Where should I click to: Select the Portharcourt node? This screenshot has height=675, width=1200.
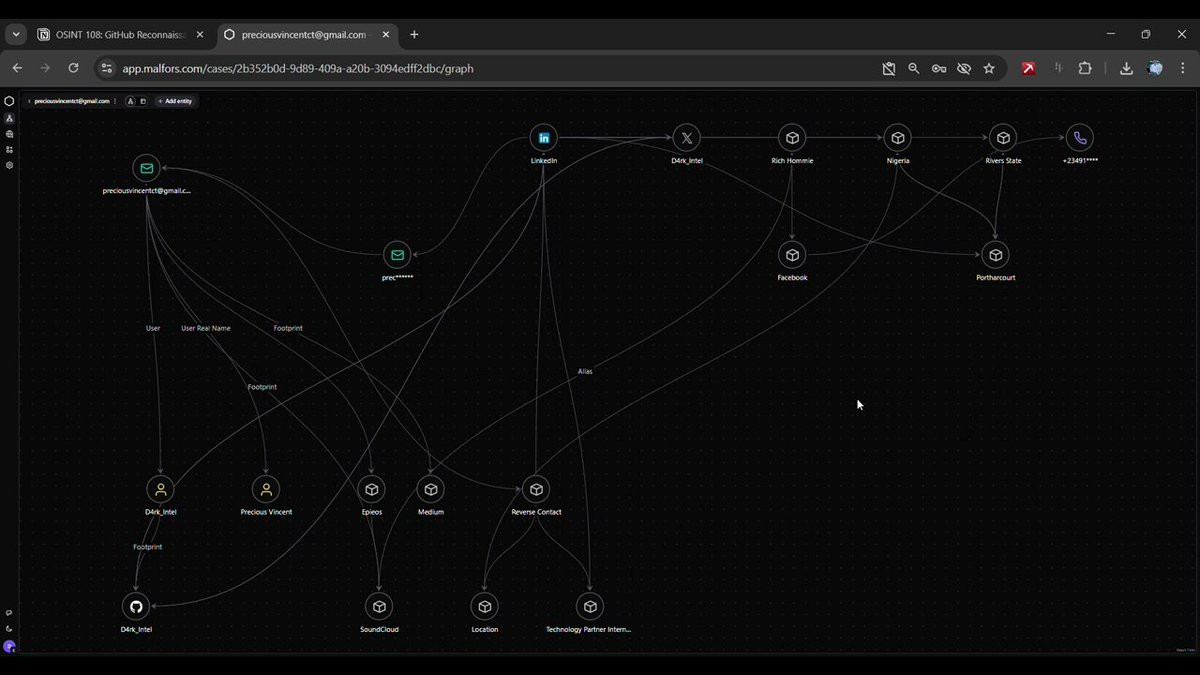(995, 255)
